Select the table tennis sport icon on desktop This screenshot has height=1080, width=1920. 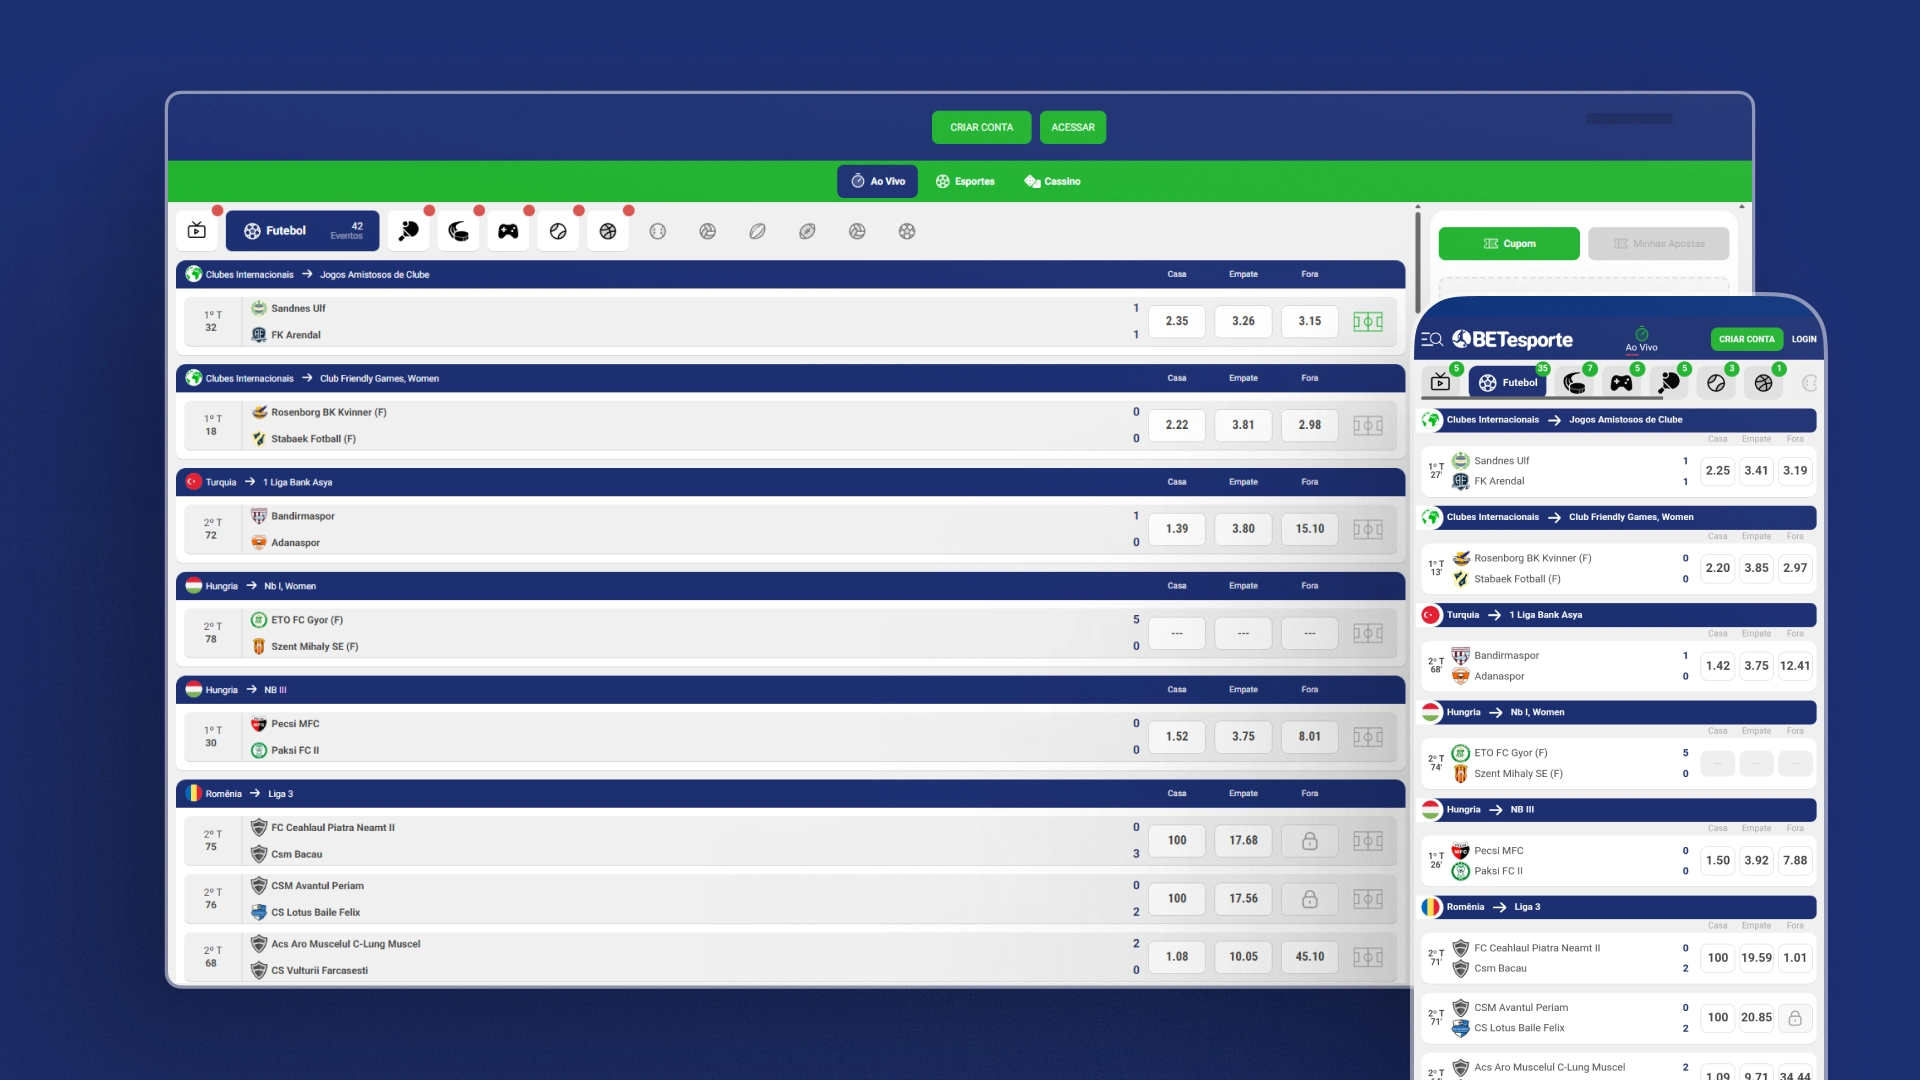pyautogui.click(x=409, y=231)
